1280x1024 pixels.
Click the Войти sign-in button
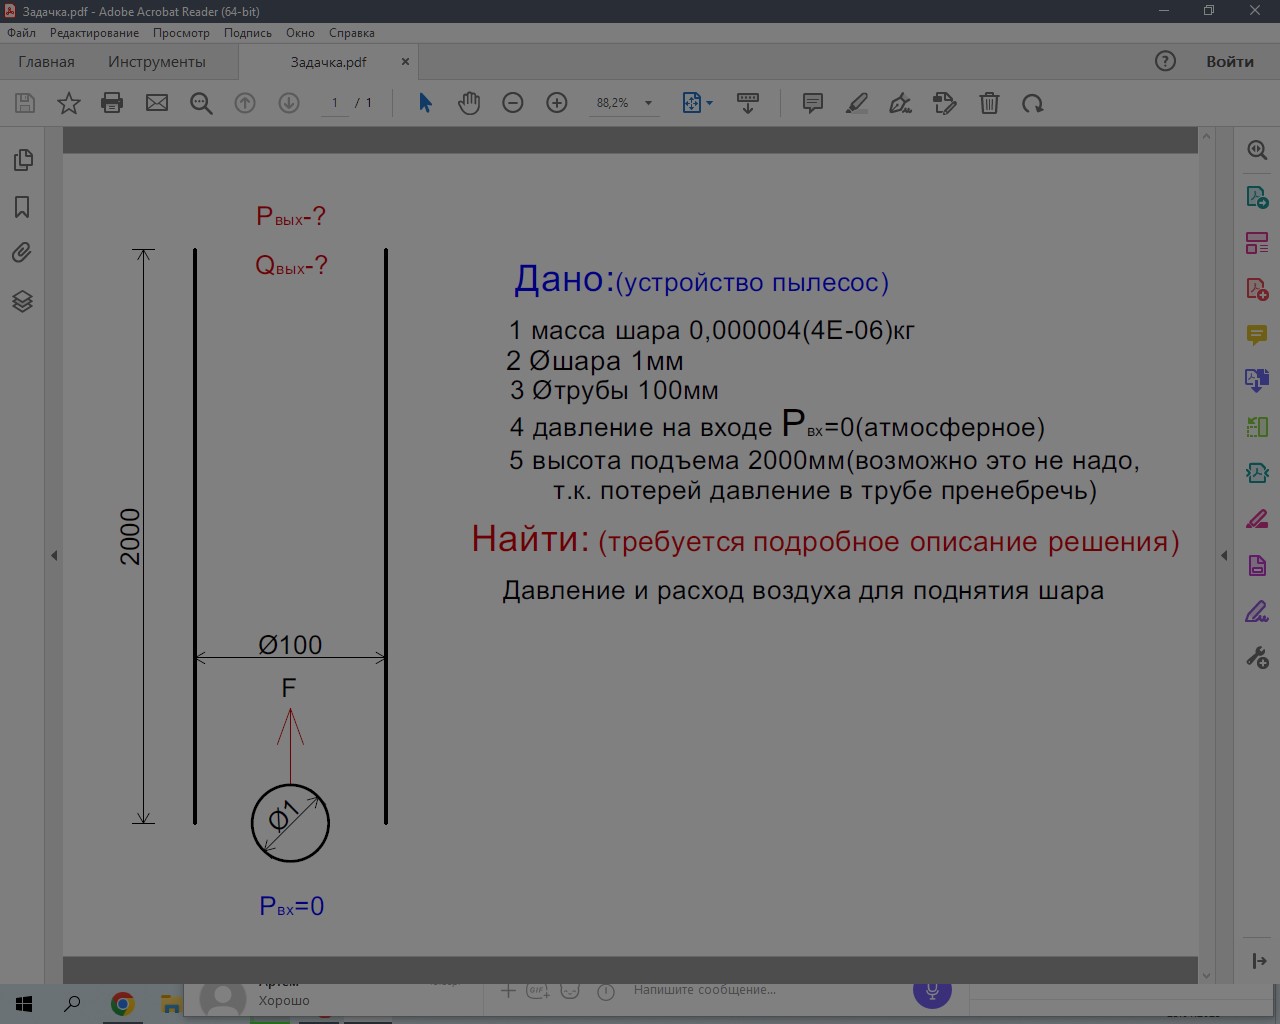pos(1229,62)
